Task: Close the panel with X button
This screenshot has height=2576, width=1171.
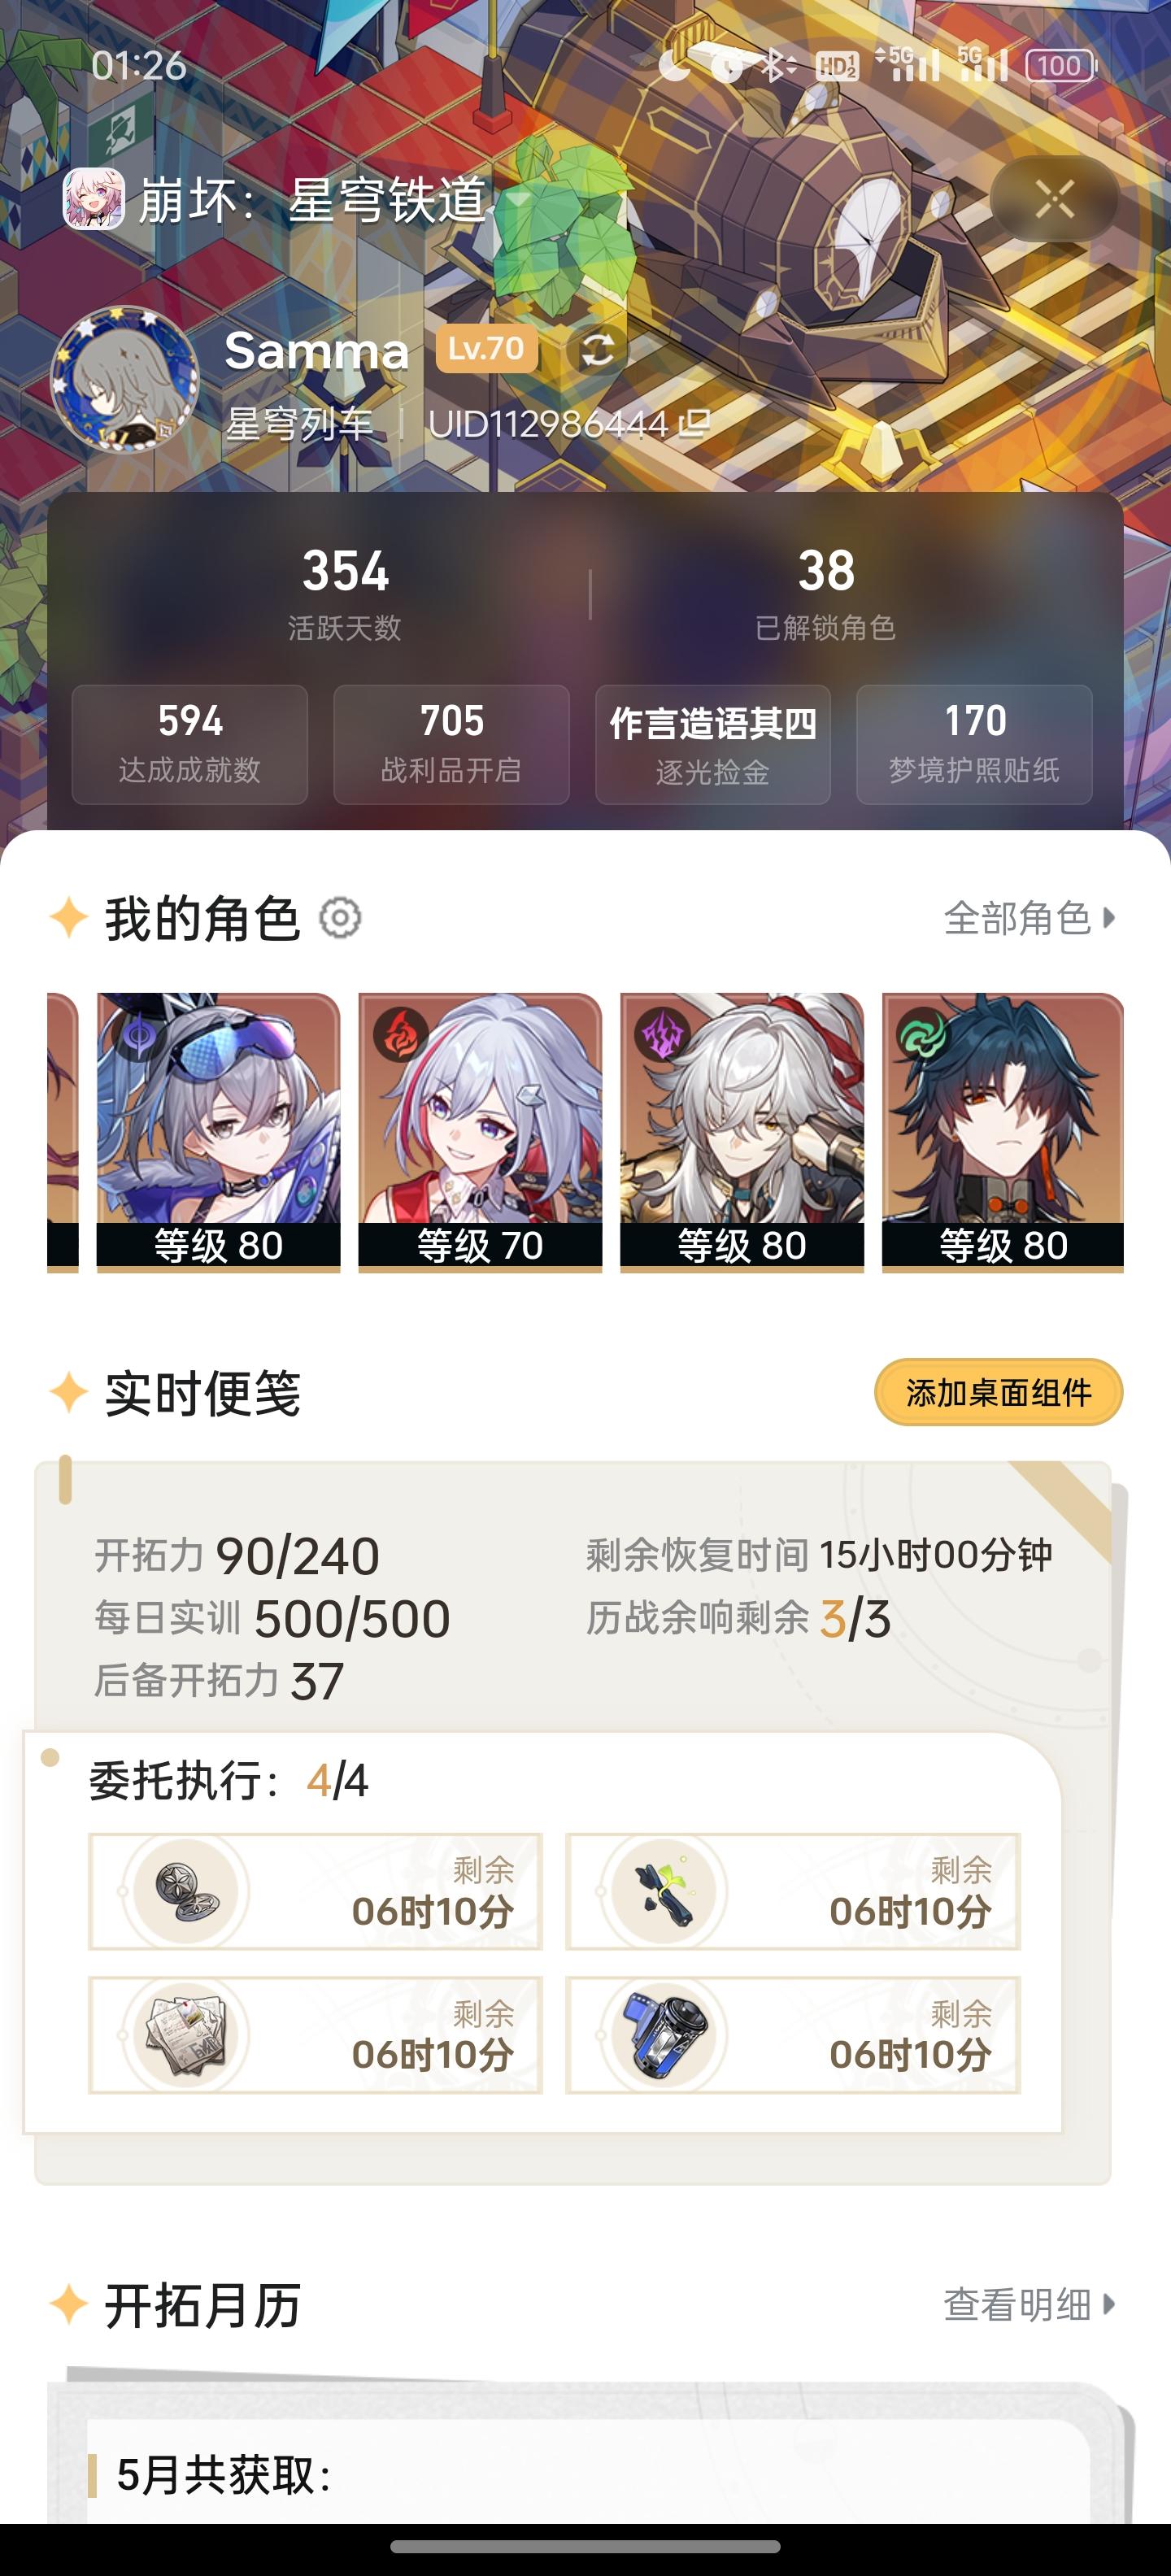Action: tap(1054, 199)
